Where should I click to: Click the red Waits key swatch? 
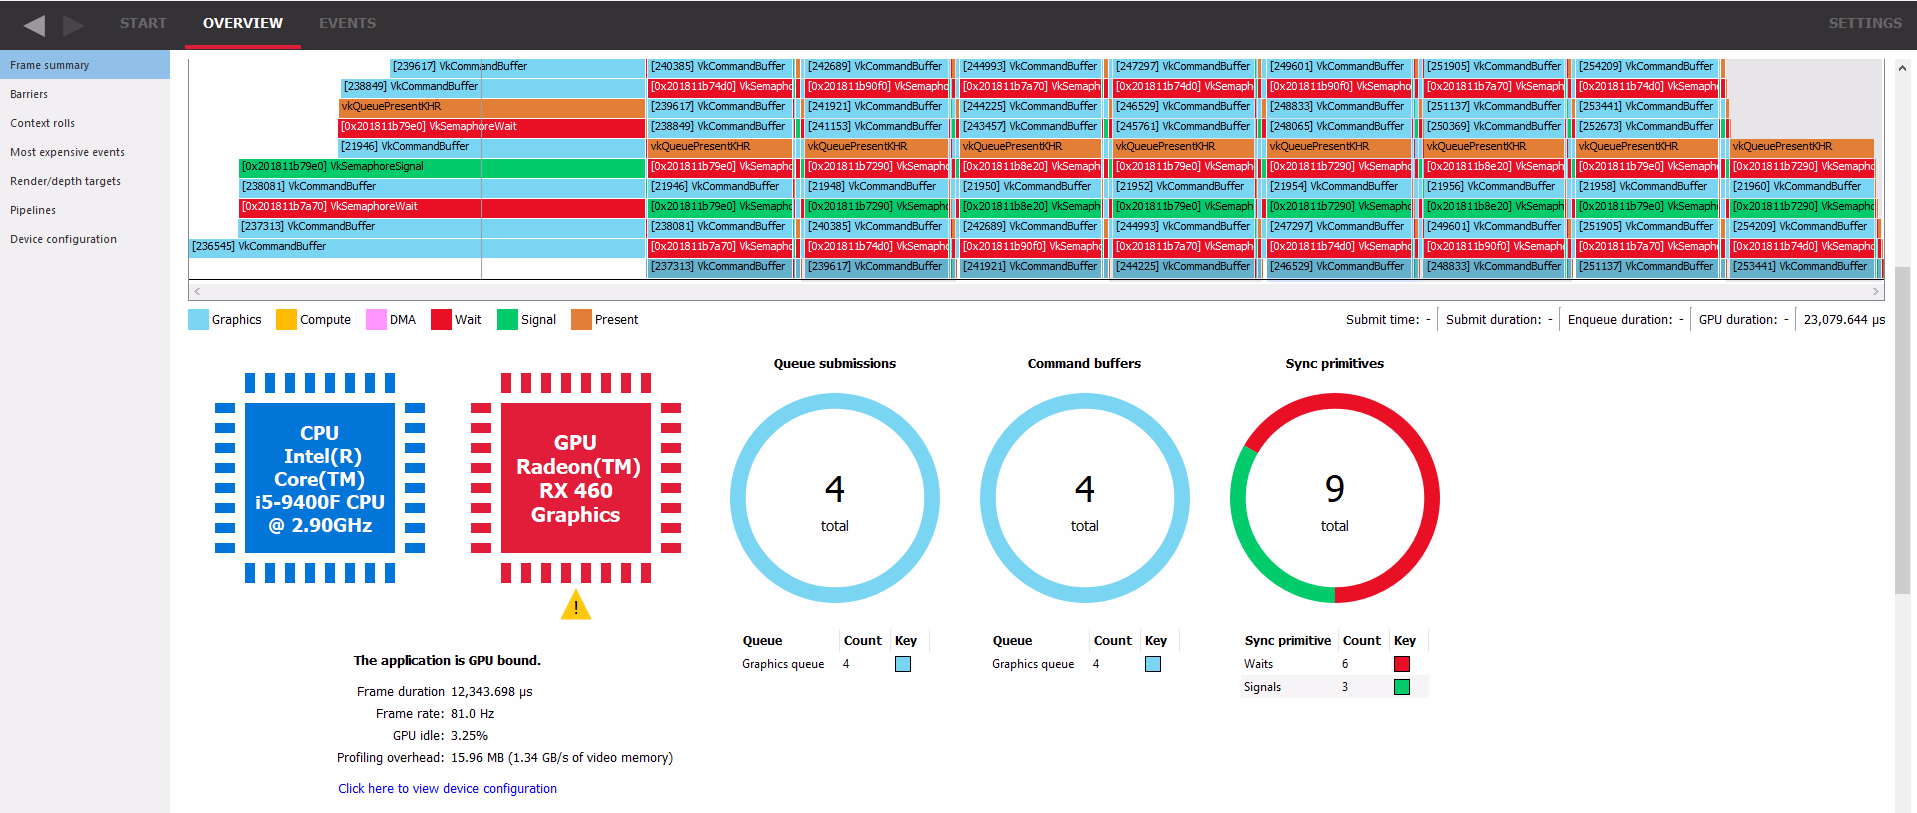pyautogui.click(x=1401, y=664)
